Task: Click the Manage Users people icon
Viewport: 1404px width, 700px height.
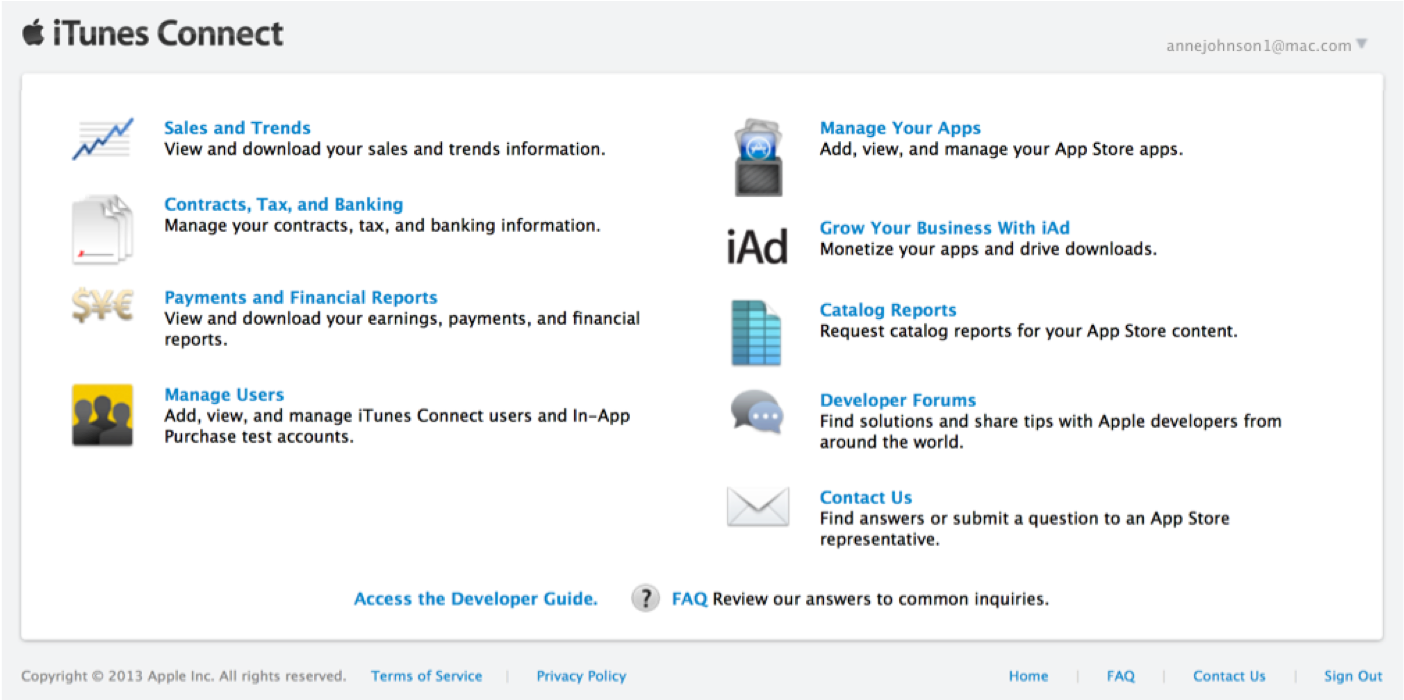Action: [102, 415]
